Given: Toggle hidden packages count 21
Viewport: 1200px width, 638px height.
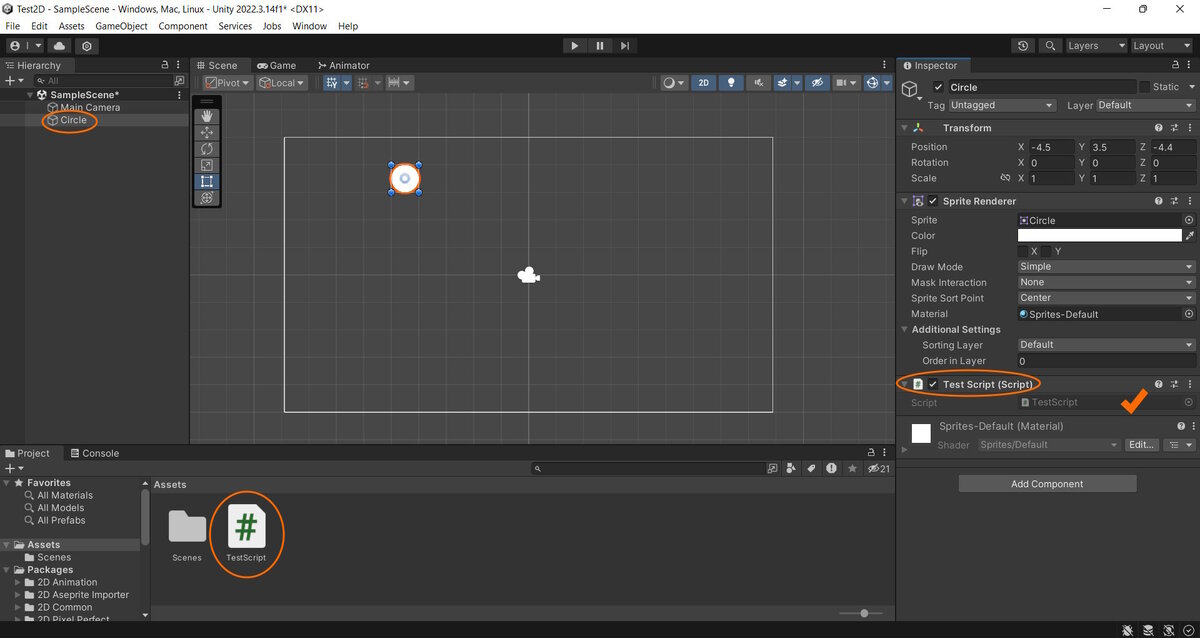Looking at the screenshot, I should point(878,468).
